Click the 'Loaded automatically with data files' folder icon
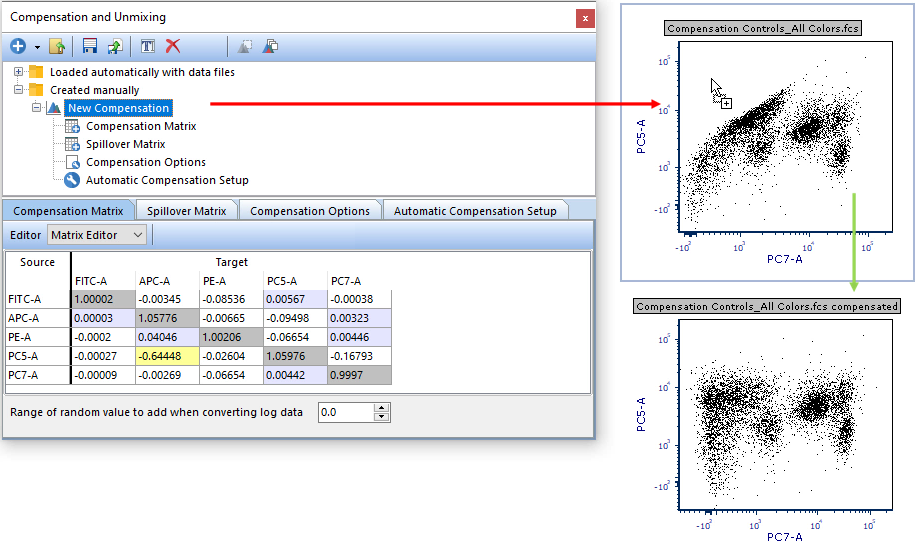 tap(36, 71)
